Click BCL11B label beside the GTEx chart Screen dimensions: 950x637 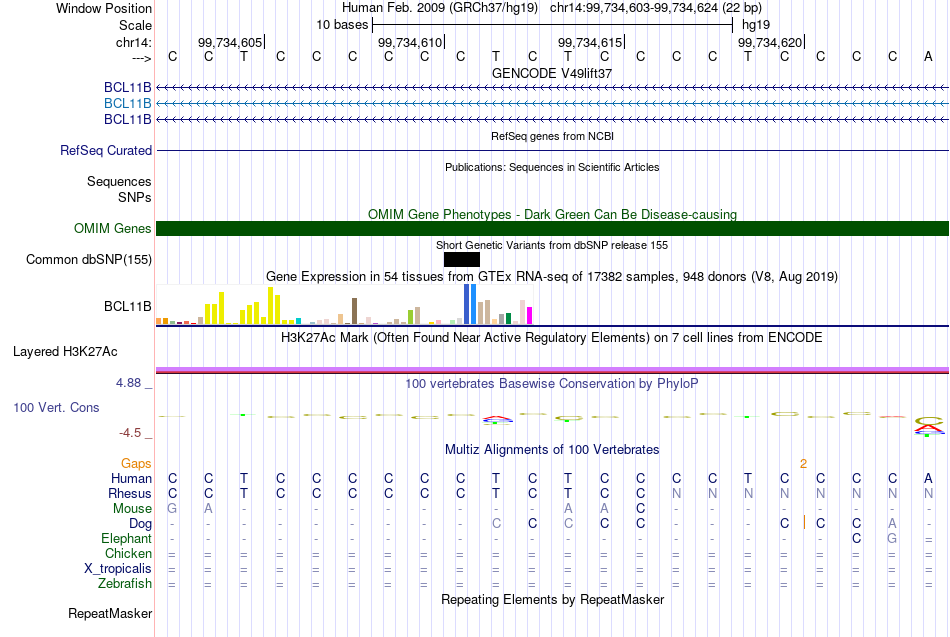click(x=127, y=307)
